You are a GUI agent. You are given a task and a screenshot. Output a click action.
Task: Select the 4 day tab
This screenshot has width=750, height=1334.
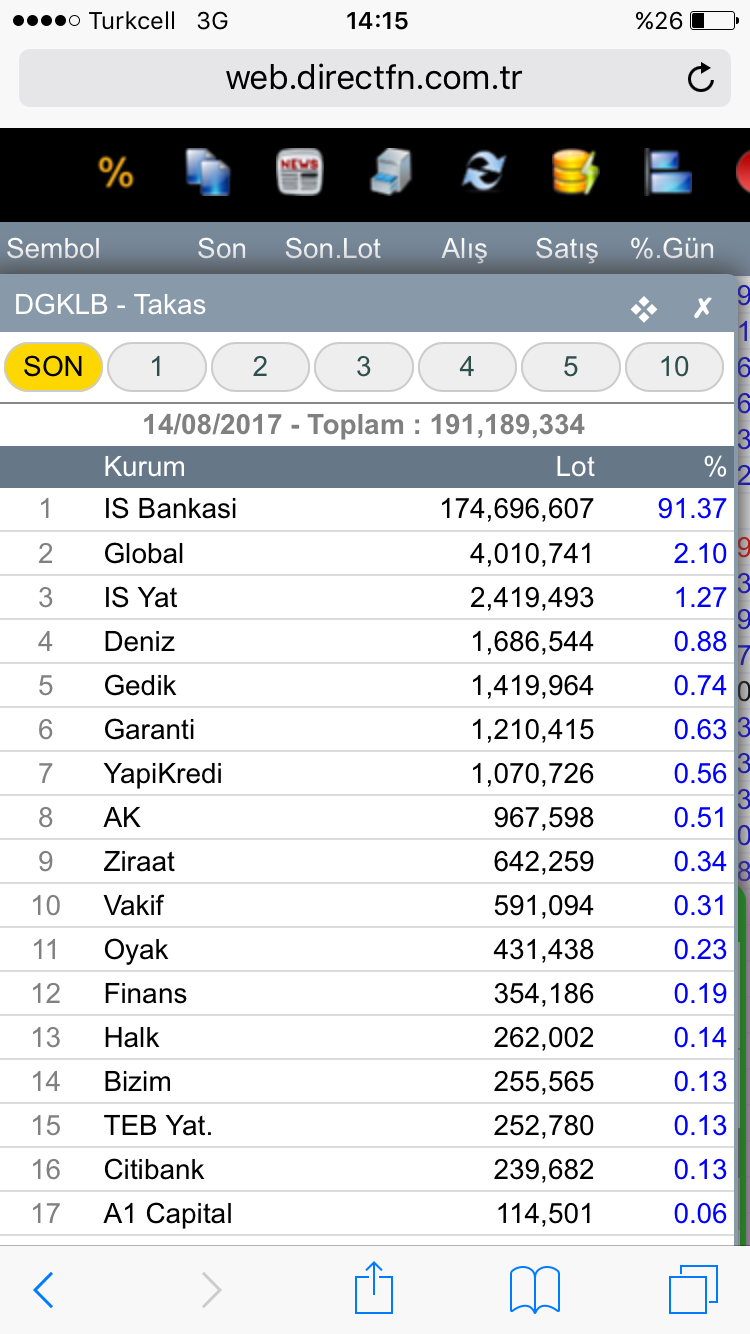(x=467, y=366)
